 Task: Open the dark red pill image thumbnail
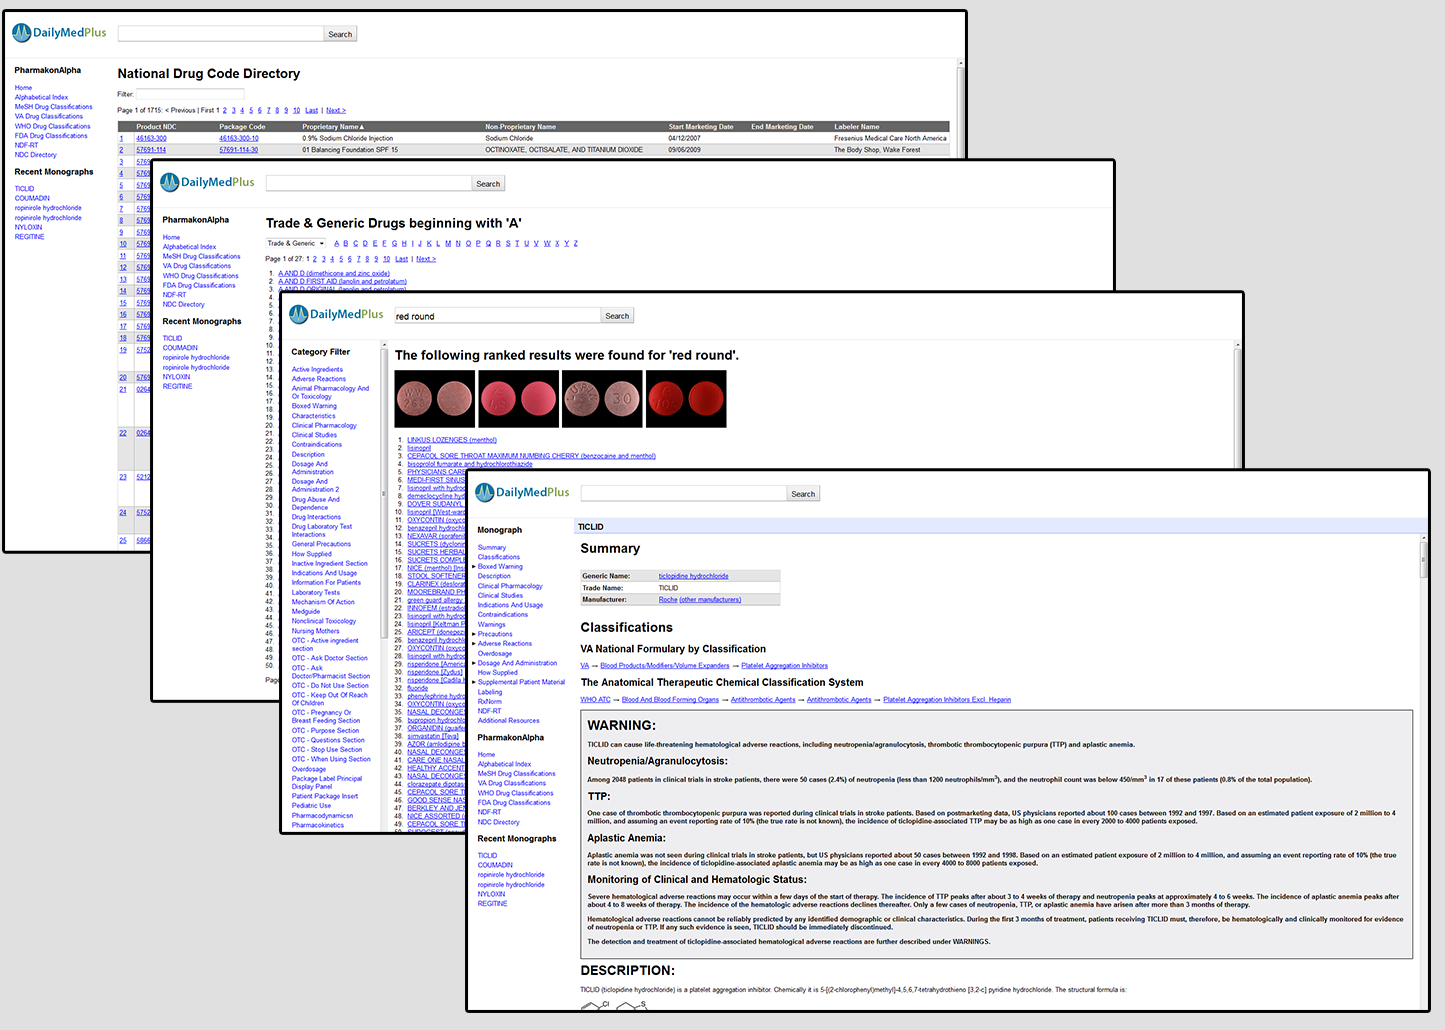point(686,399)
